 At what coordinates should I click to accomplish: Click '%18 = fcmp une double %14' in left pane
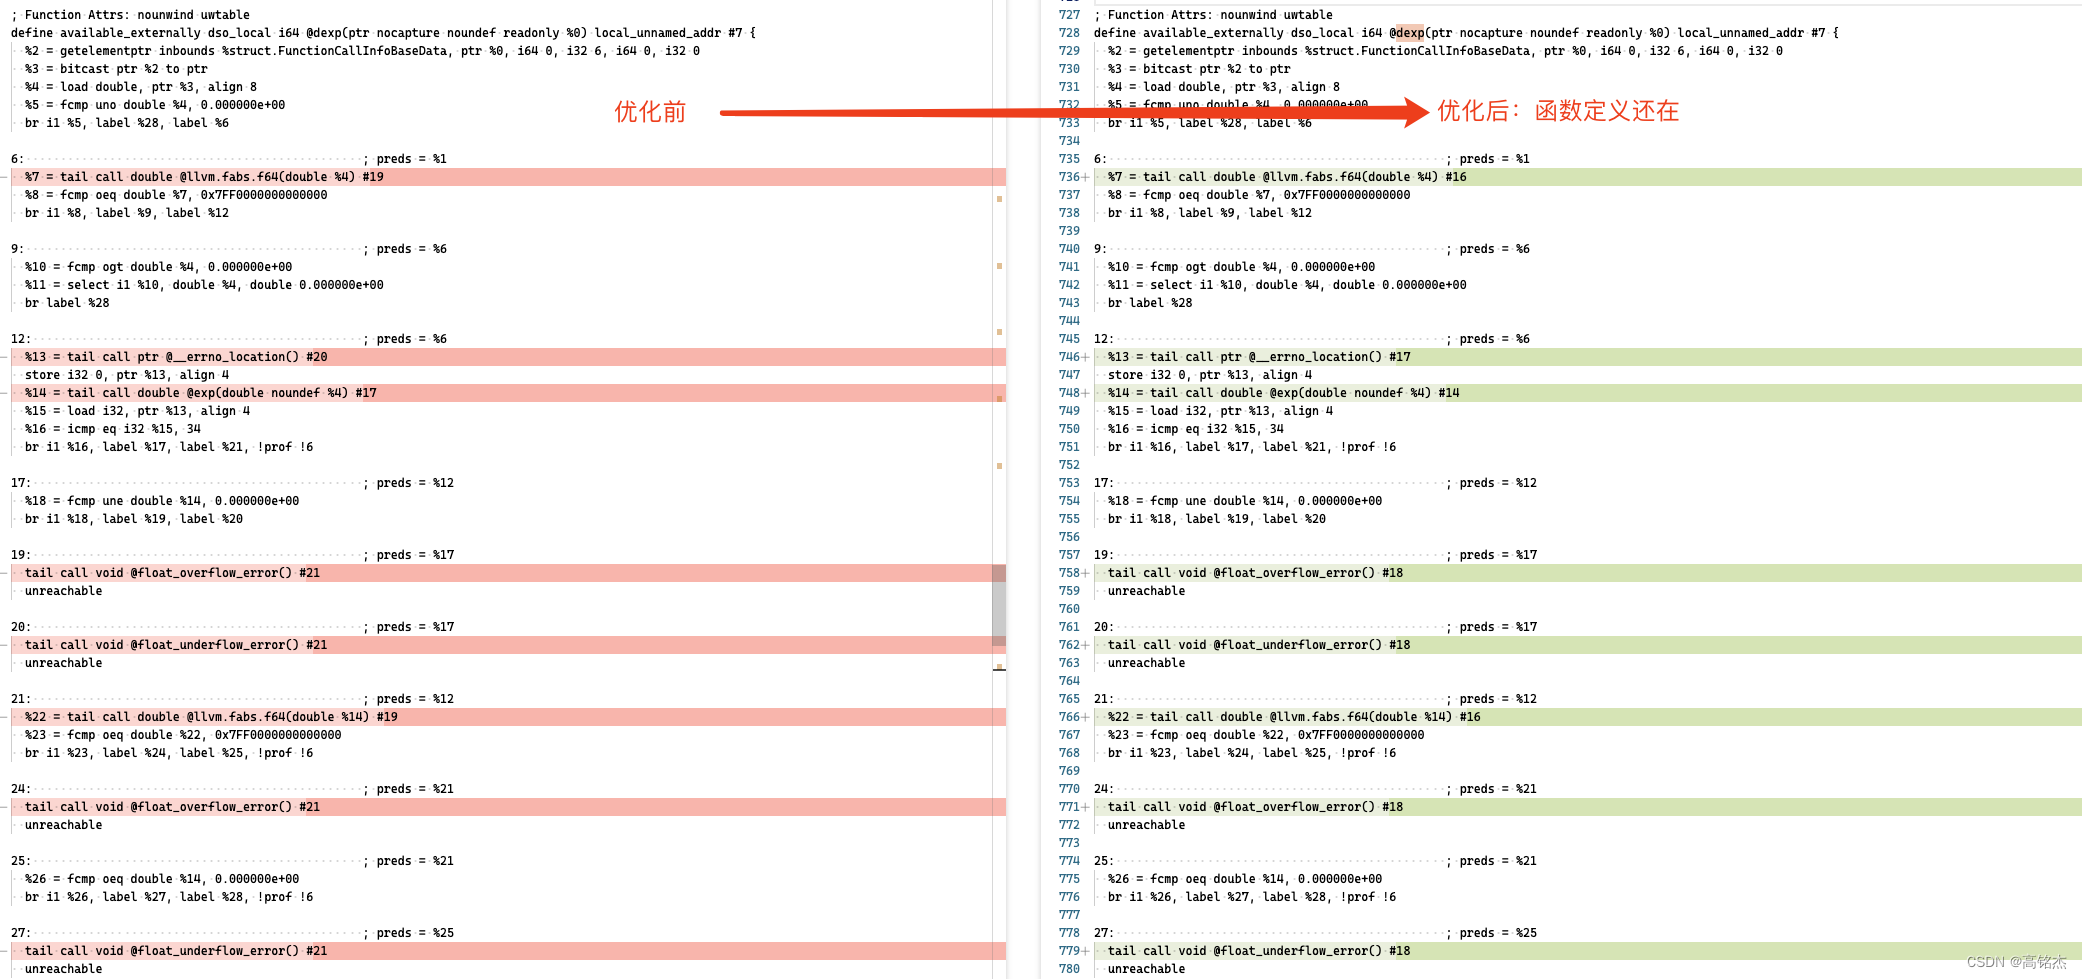pos(113,501)
